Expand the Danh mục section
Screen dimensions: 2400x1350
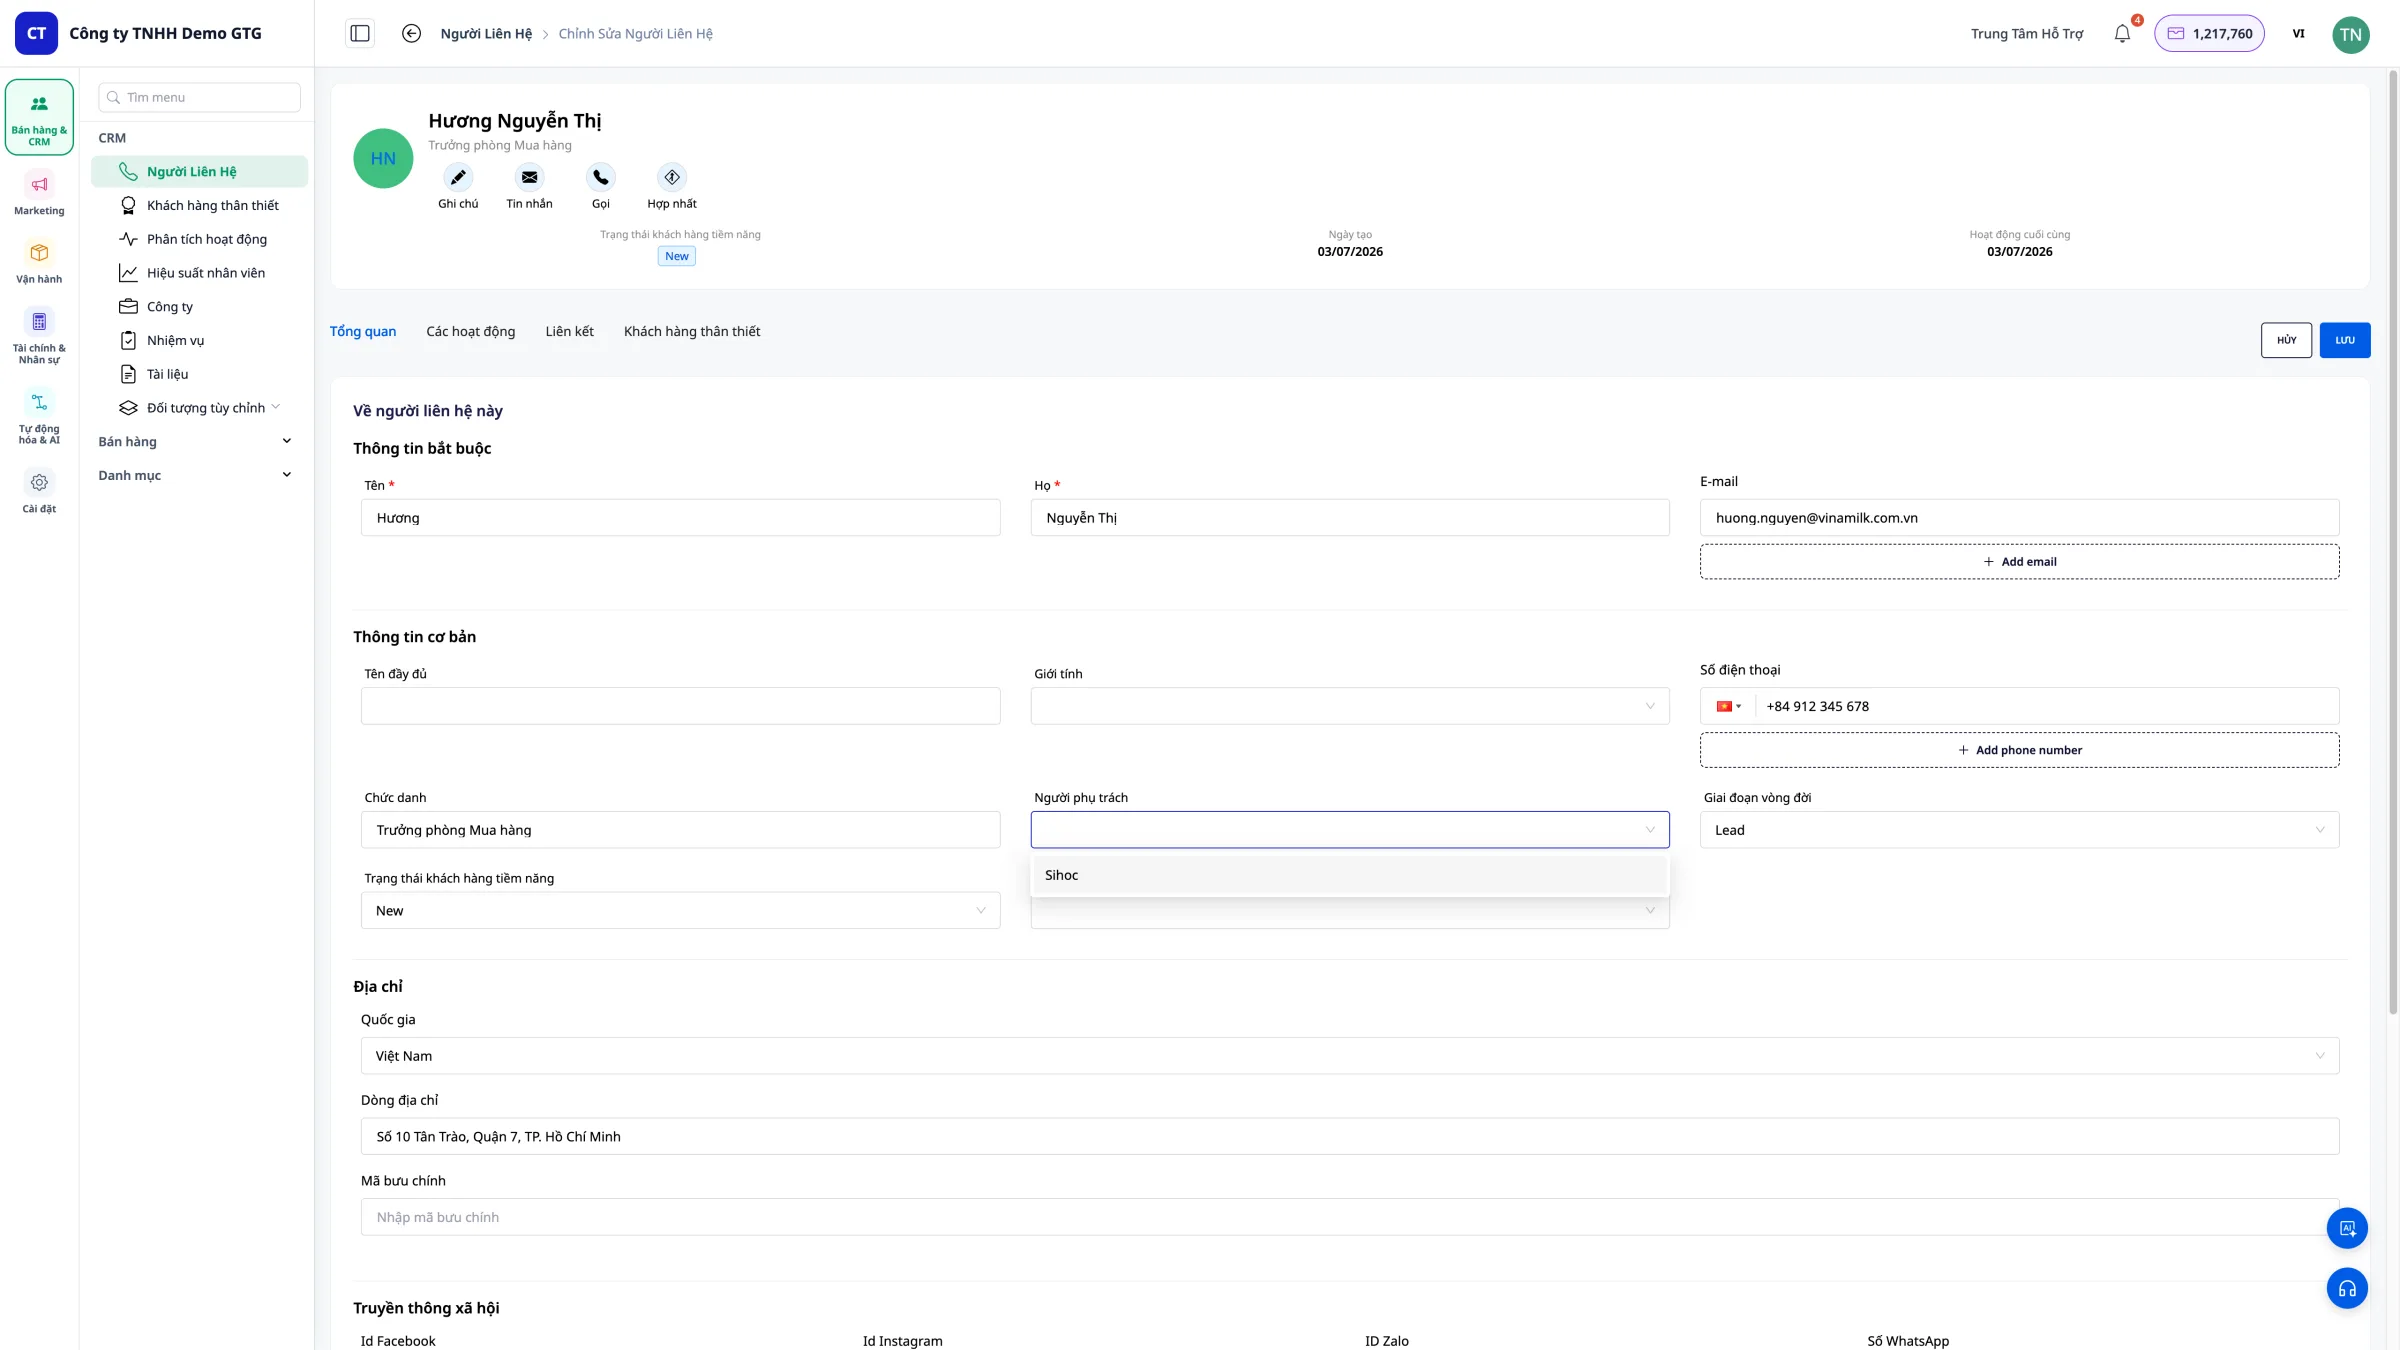click(195, 475)
